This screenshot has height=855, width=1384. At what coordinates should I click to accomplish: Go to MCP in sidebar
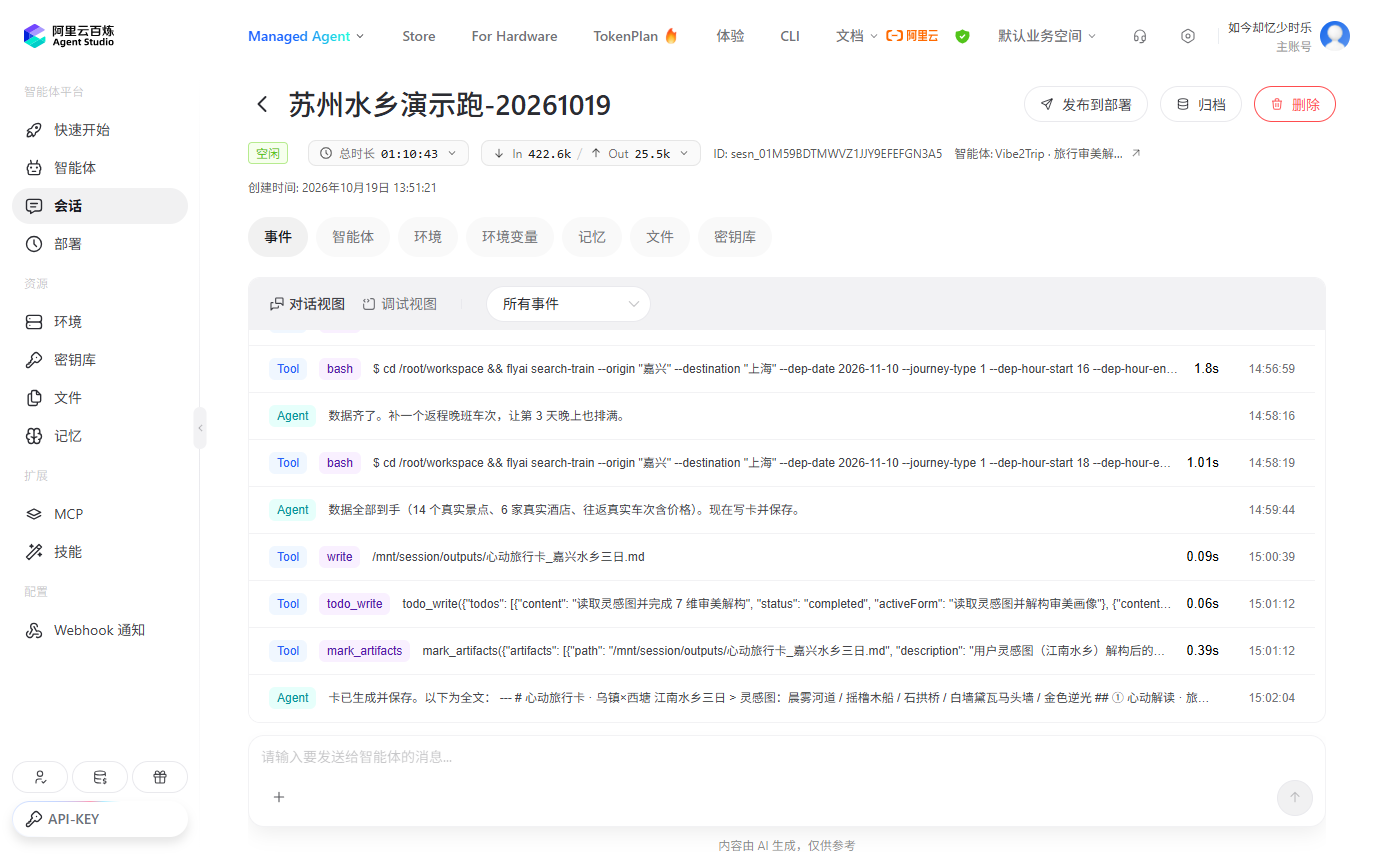click(x=100, y=514)
